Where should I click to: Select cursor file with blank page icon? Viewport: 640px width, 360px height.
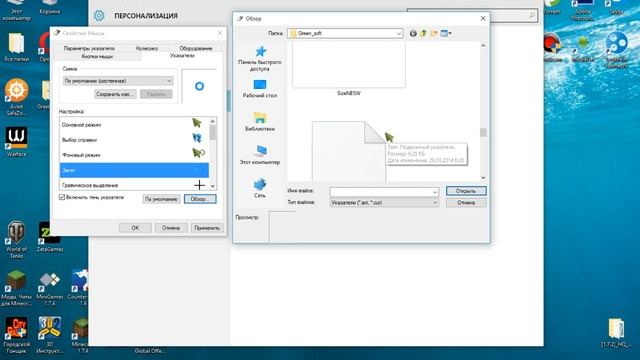[x=349, y=151]
